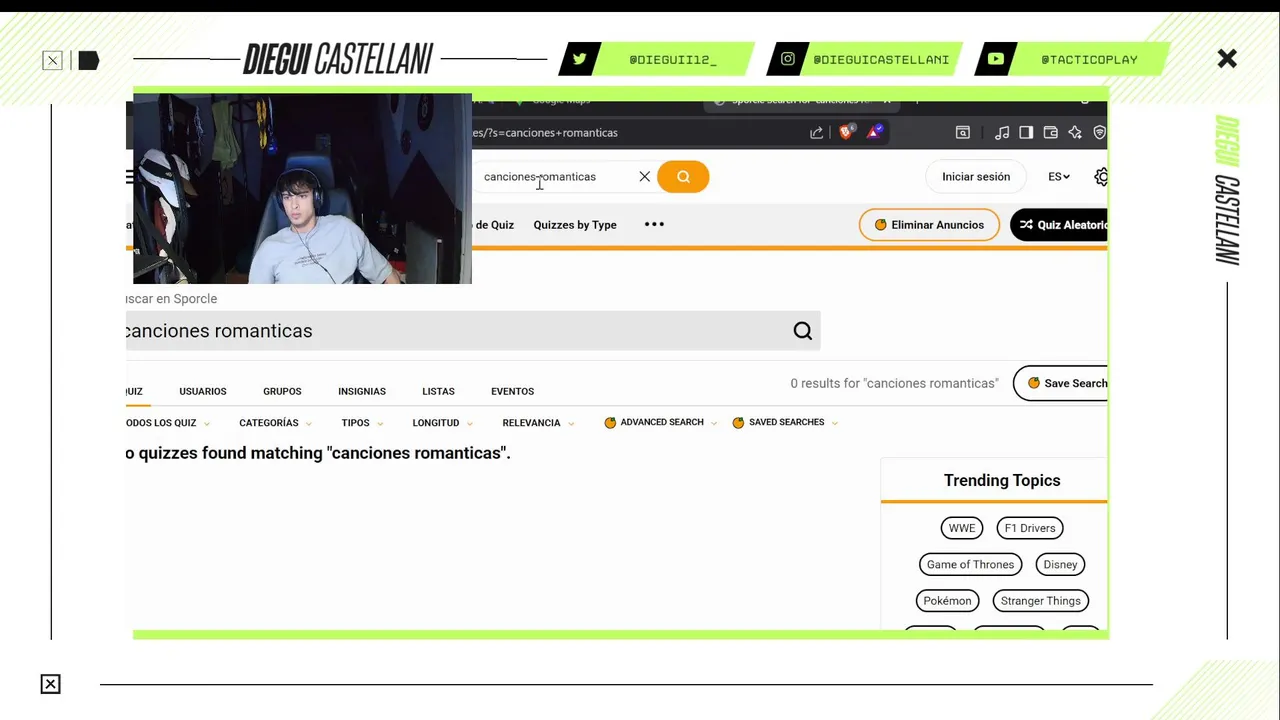Expand the Categorías filter dropdown
Viewport: 1280px width, 720px height.
(x=275, y=423)
